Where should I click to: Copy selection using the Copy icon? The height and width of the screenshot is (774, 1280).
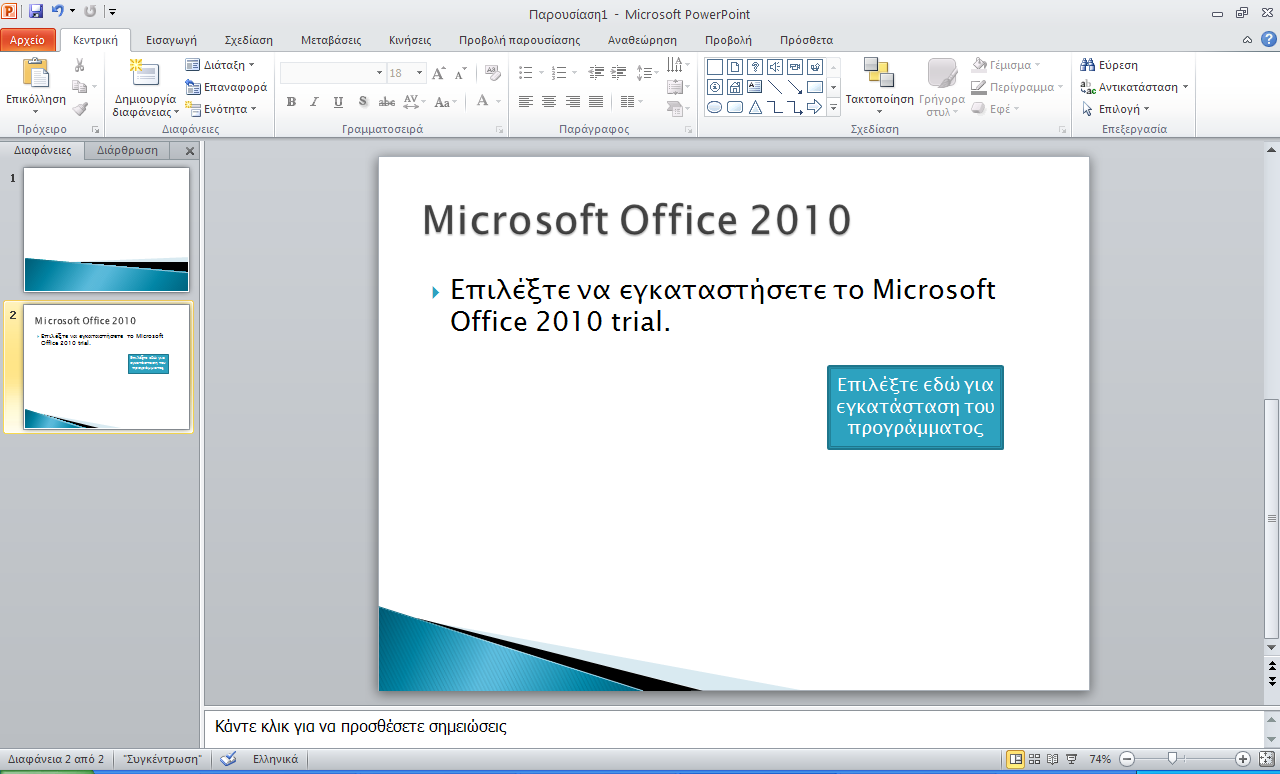(x=80, y=87)
